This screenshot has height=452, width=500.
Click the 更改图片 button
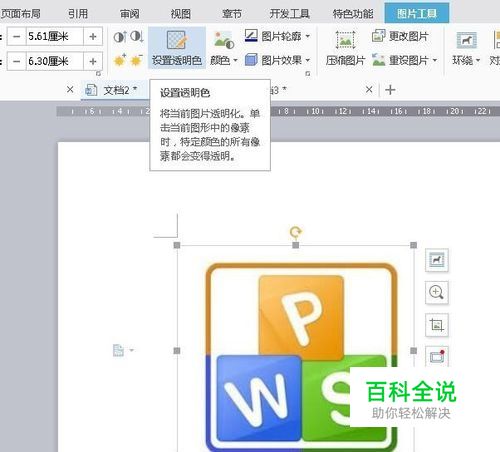[400, 36]
